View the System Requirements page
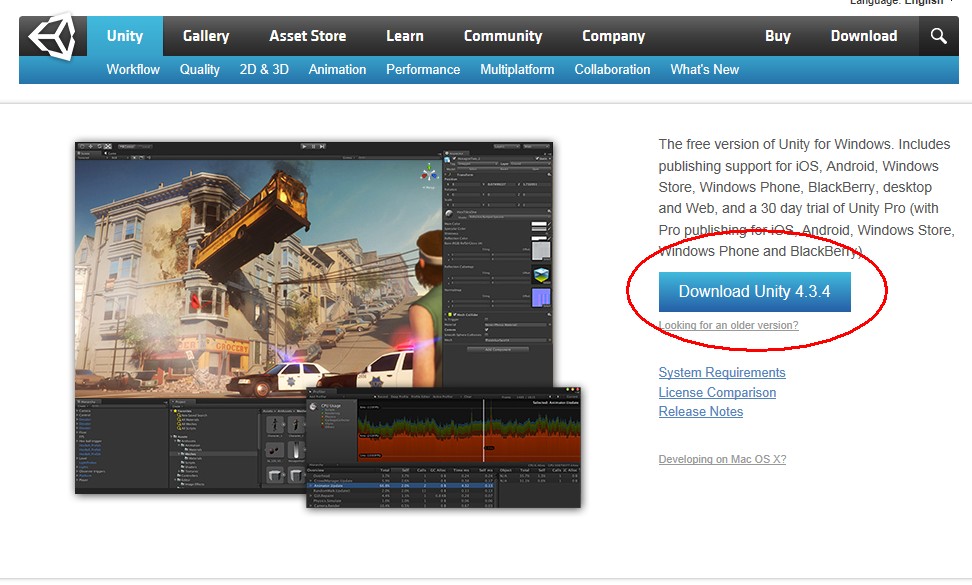Screen dimensions: 972x585 click(x=722, y=372)
